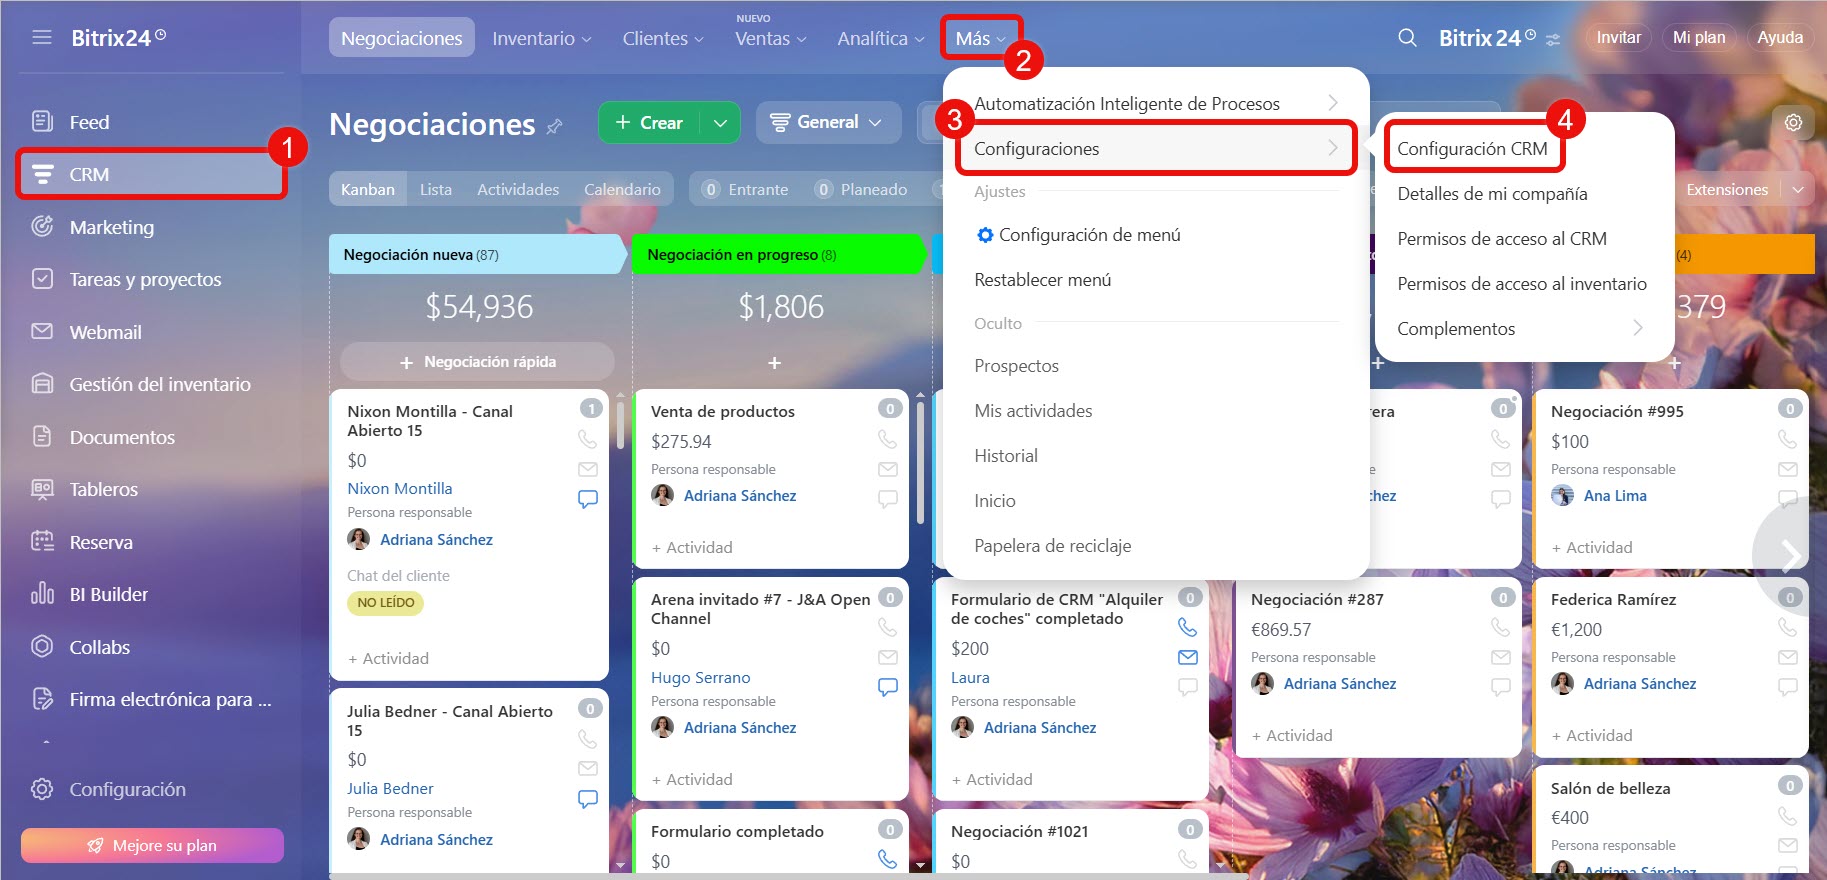Click the Negociación rápida button

pyautogui.click(x=478, y=362)
